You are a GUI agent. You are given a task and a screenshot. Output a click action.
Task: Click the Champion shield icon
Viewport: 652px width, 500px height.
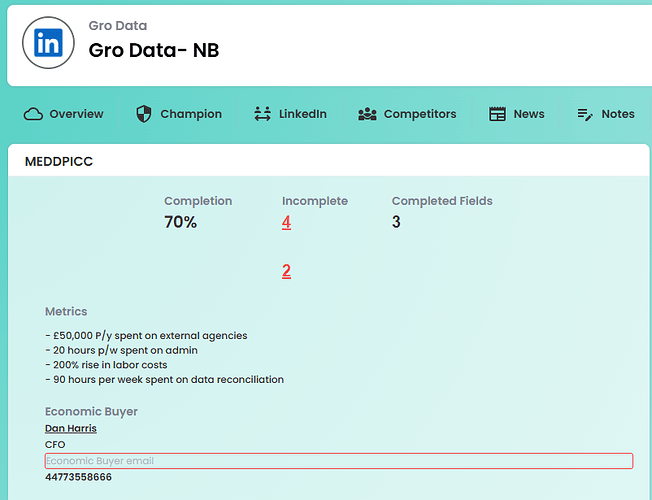144,114
